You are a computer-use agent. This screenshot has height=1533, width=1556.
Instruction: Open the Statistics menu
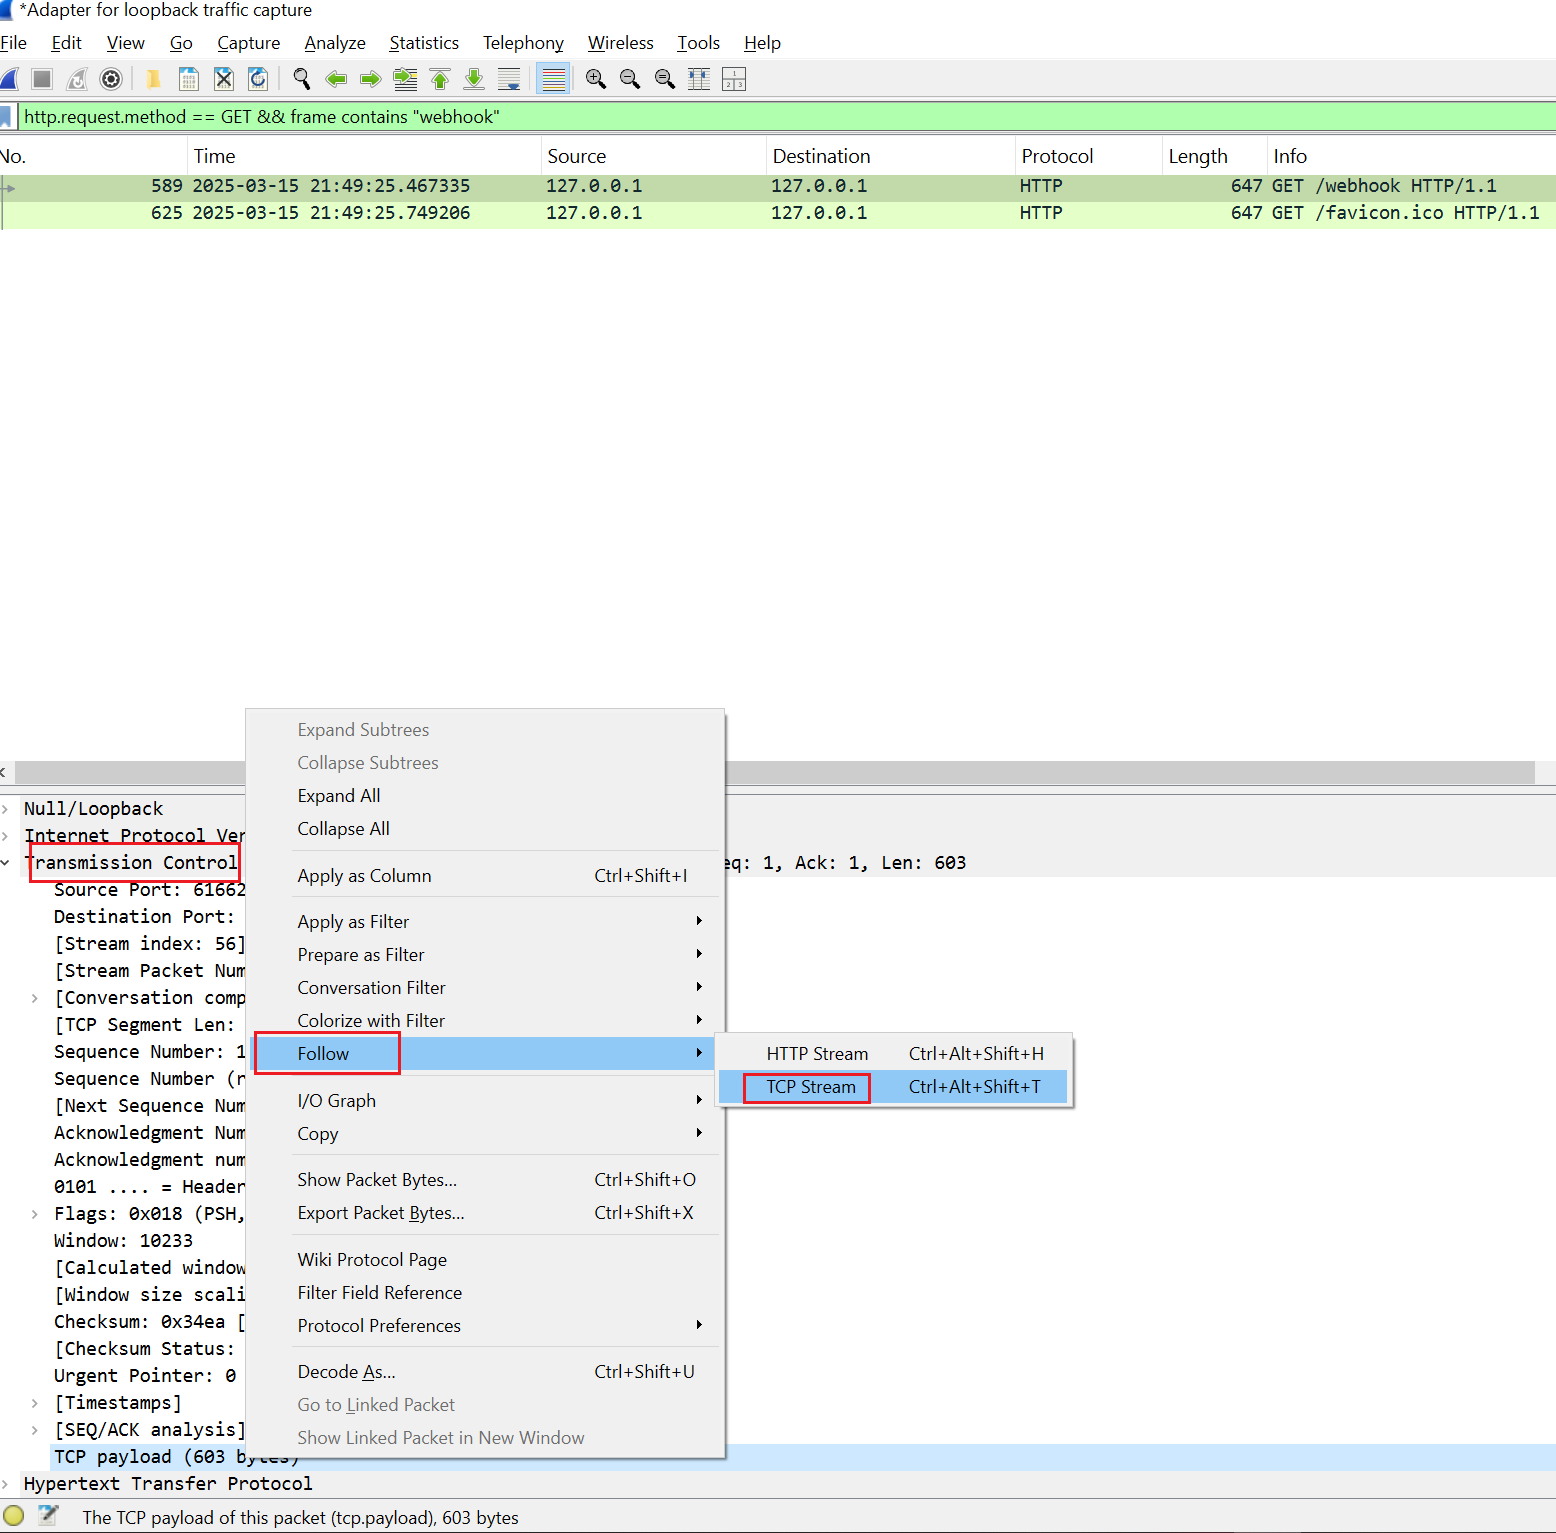pyautogui.click(x=423, y=43)
